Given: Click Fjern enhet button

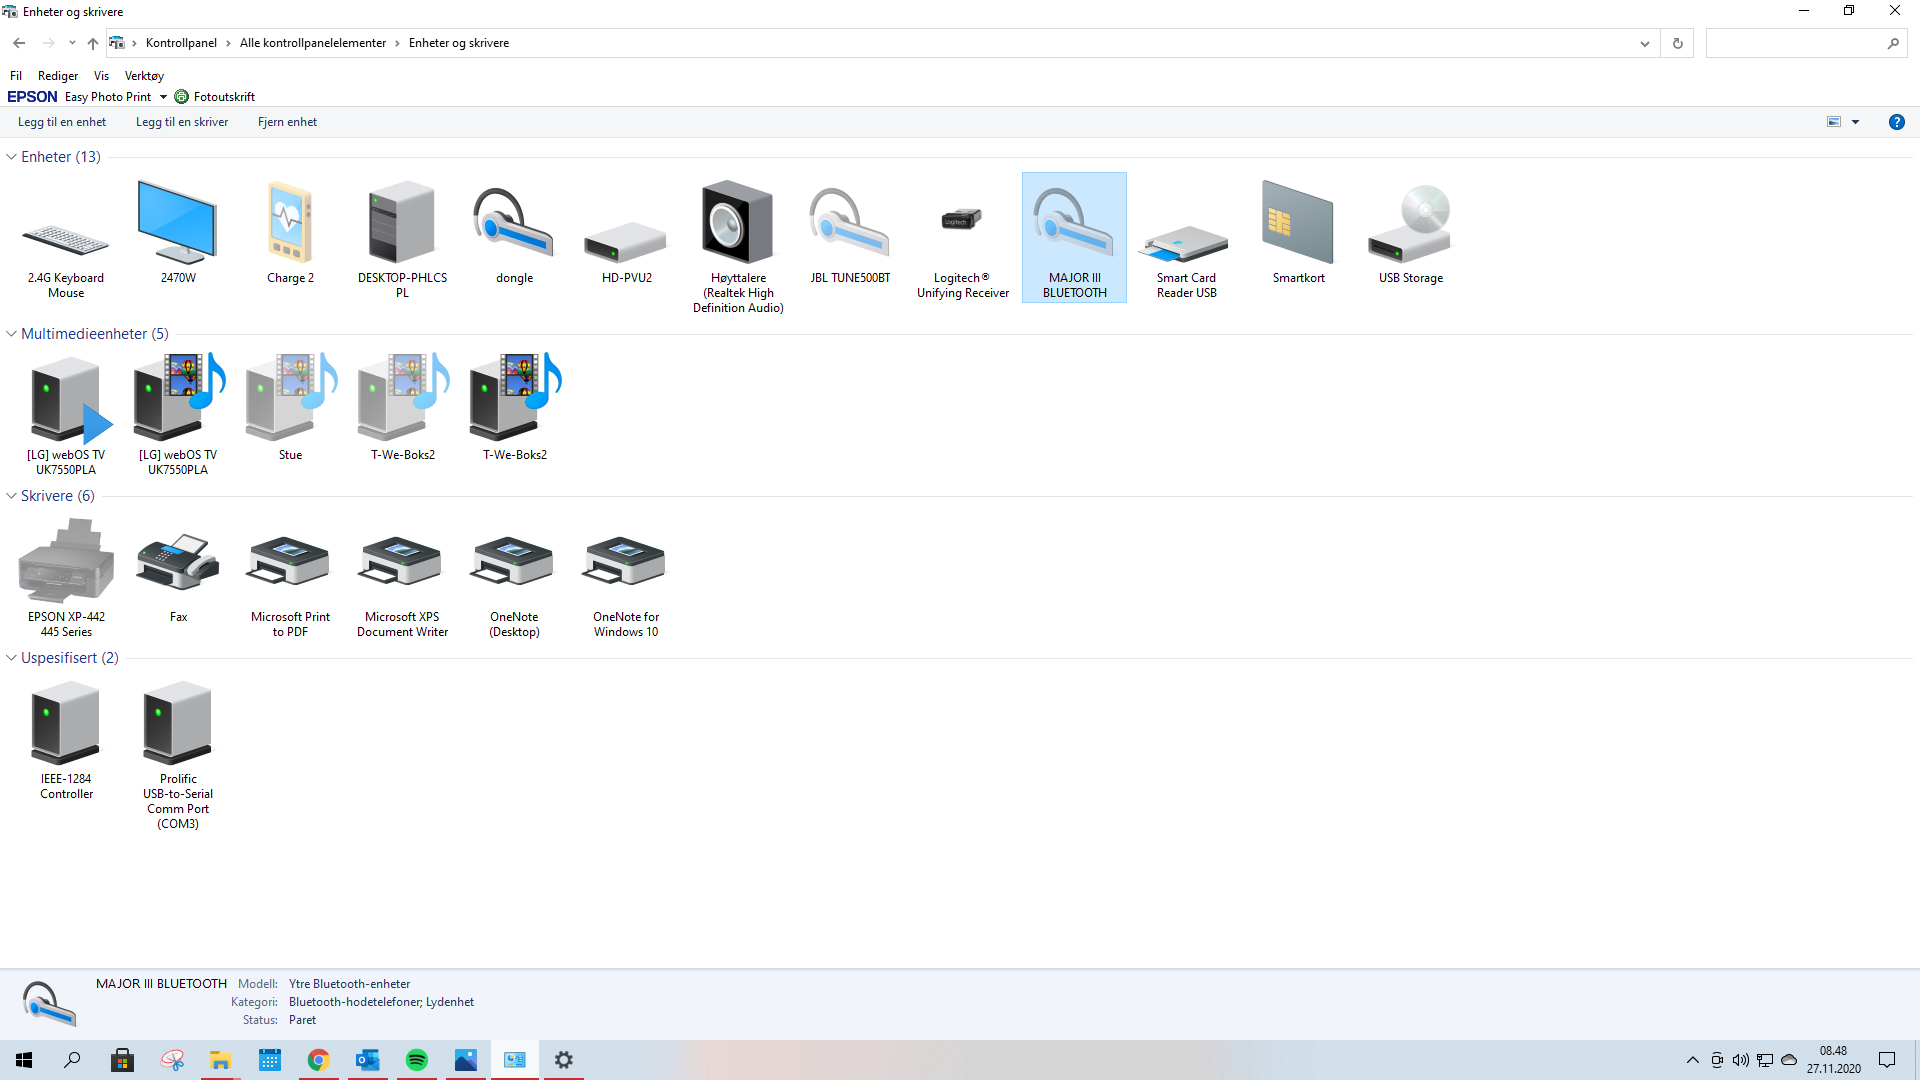Looking at the screenshot, I should pos(287,122).
